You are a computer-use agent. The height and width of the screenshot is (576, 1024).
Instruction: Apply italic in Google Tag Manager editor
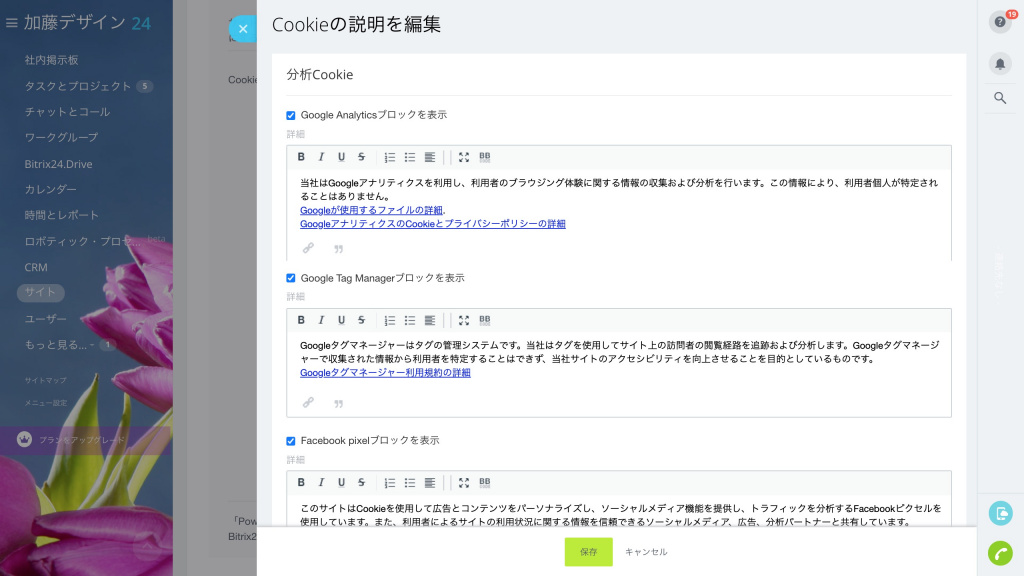[x=321, y=320]
